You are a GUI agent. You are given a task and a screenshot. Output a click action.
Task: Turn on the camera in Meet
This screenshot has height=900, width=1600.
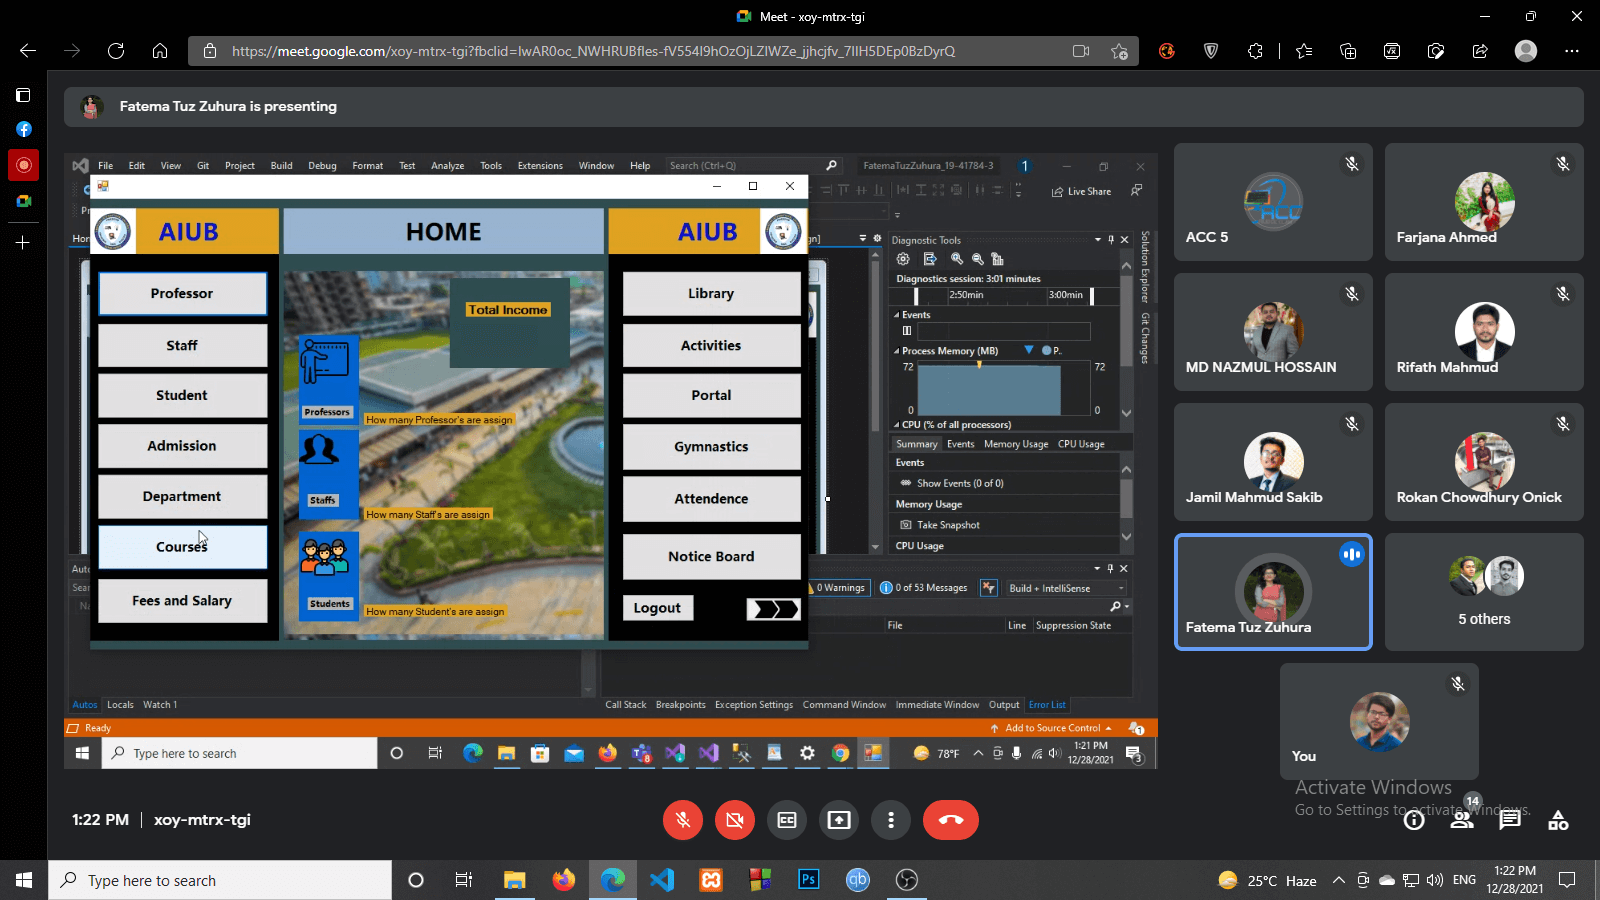(x=735, y=820)
